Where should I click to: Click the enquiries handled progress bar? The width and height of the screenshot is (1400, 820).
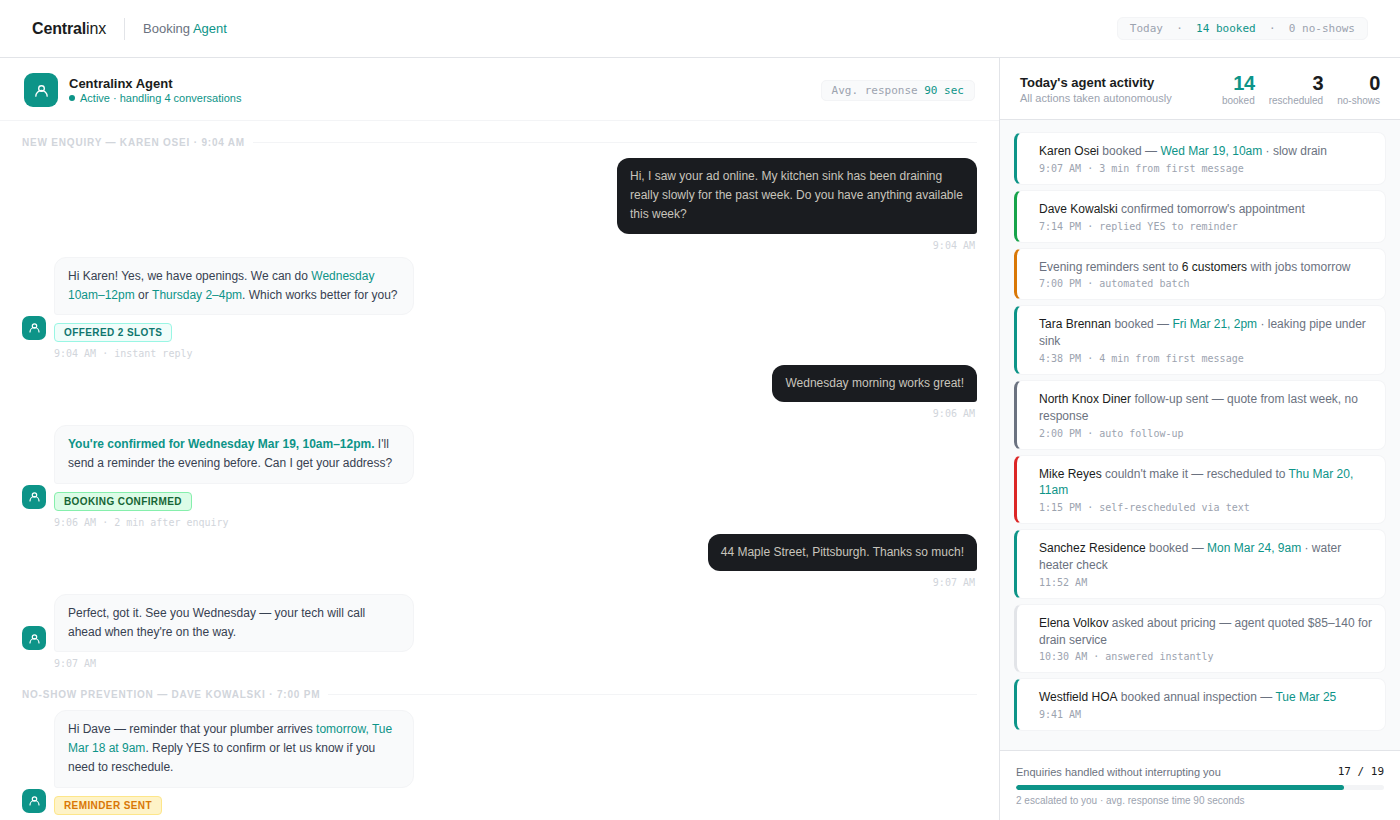pyautogui.click(x=1200, y=788)
